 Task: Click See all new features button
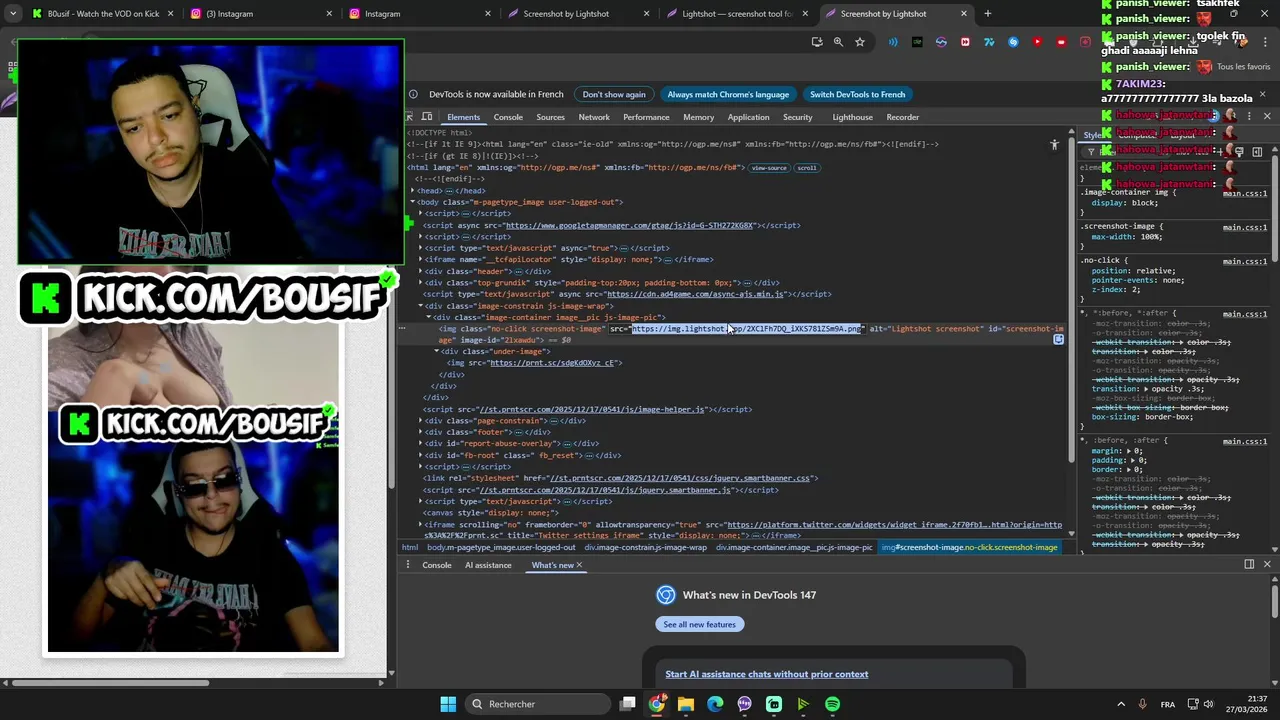(x=699, y=624)
